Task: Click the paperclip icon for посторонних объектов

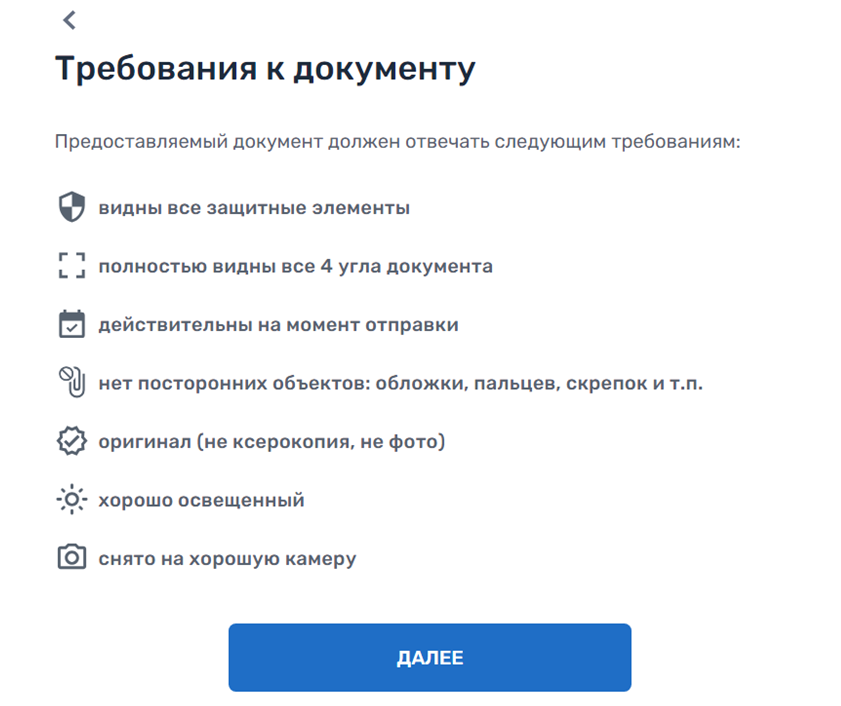Action: tap(70, 381)
